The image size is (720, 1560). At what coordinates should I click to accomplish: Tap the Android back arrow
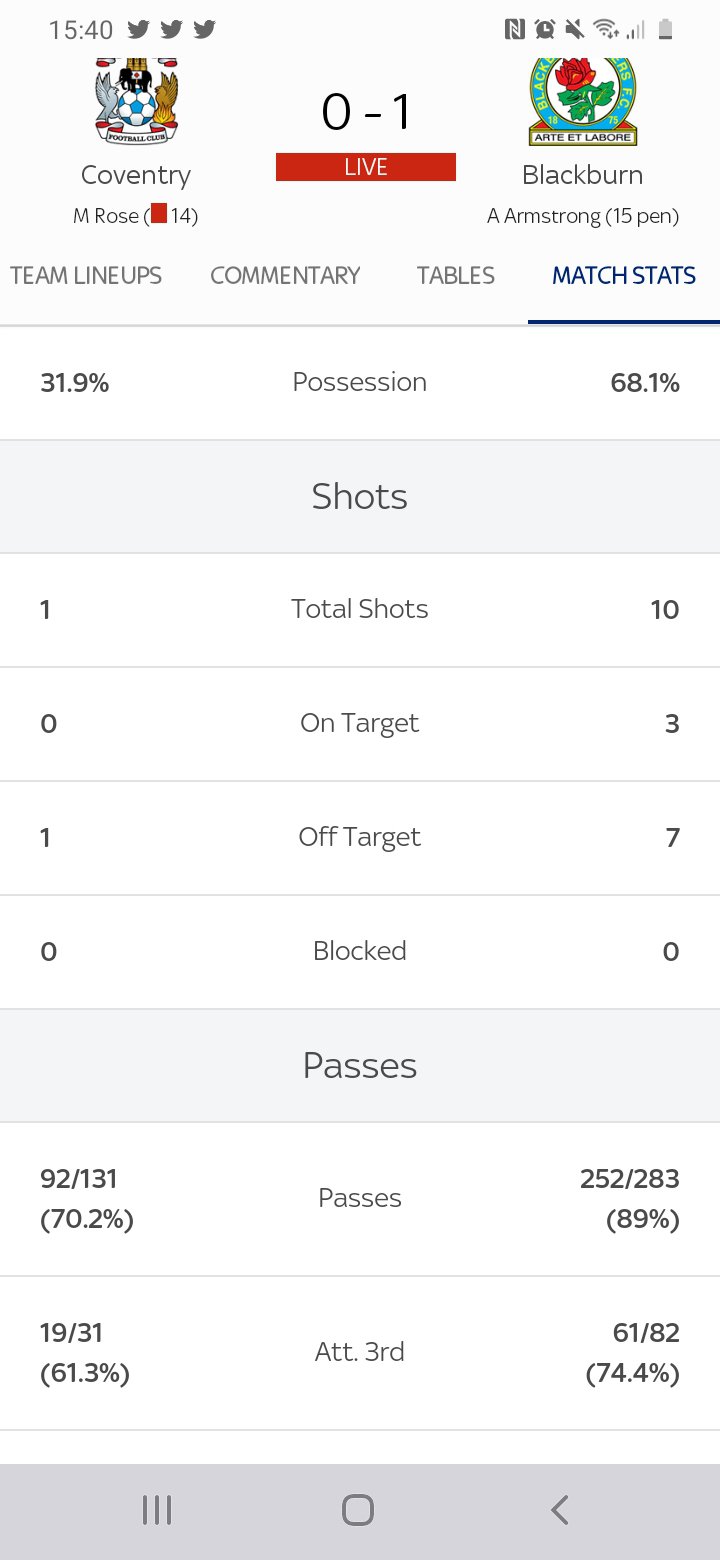pyautogui.click(x=560, y=1510)
